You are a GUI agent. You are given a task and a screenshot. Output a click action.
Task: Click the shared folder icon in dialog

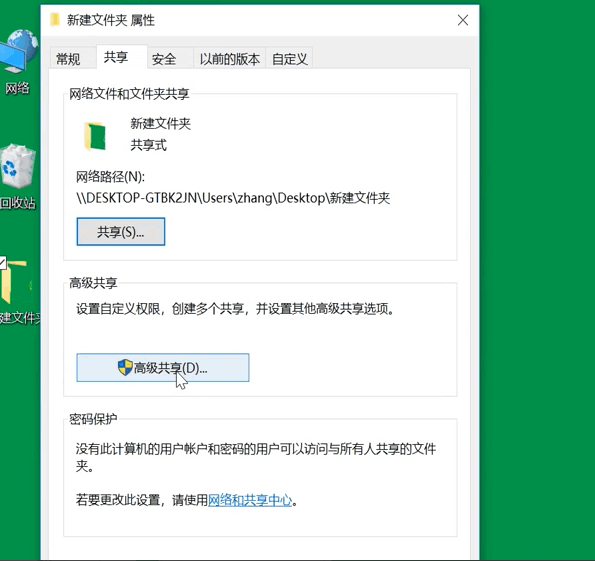pos(94,136)
